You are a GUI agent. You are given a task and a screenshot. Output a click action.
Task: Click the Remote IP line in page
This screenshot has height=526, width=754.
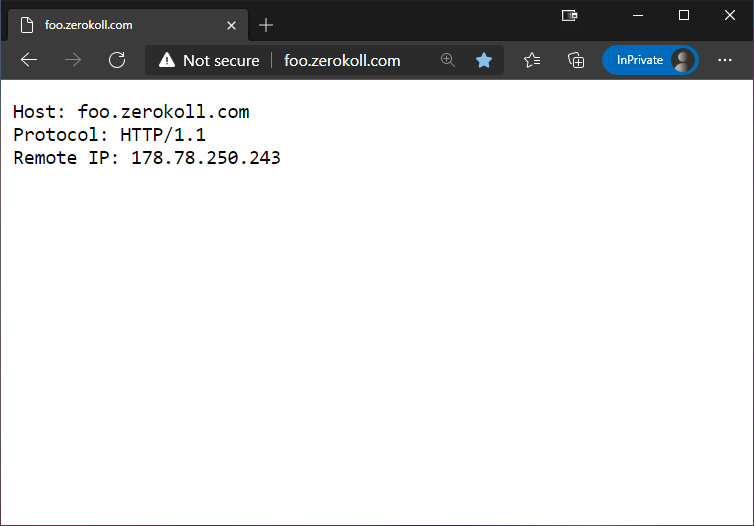pos(147,158)
